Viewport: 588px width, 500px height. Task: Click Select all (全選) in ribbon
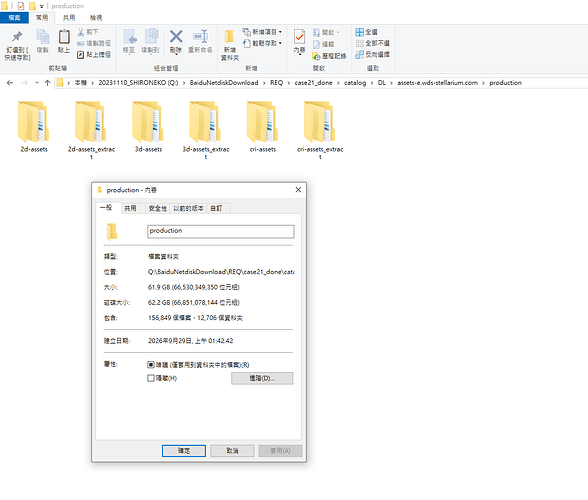(366, 32)
